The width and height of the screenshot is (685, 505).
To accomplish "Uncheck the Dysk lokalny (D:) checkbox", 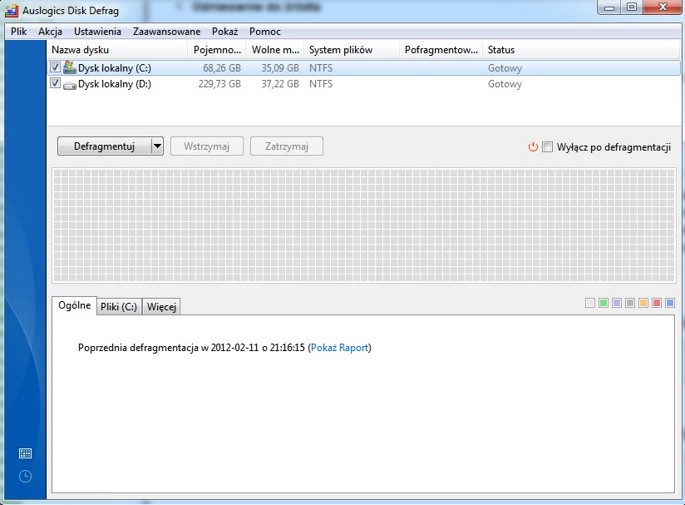I will (55, 83).
